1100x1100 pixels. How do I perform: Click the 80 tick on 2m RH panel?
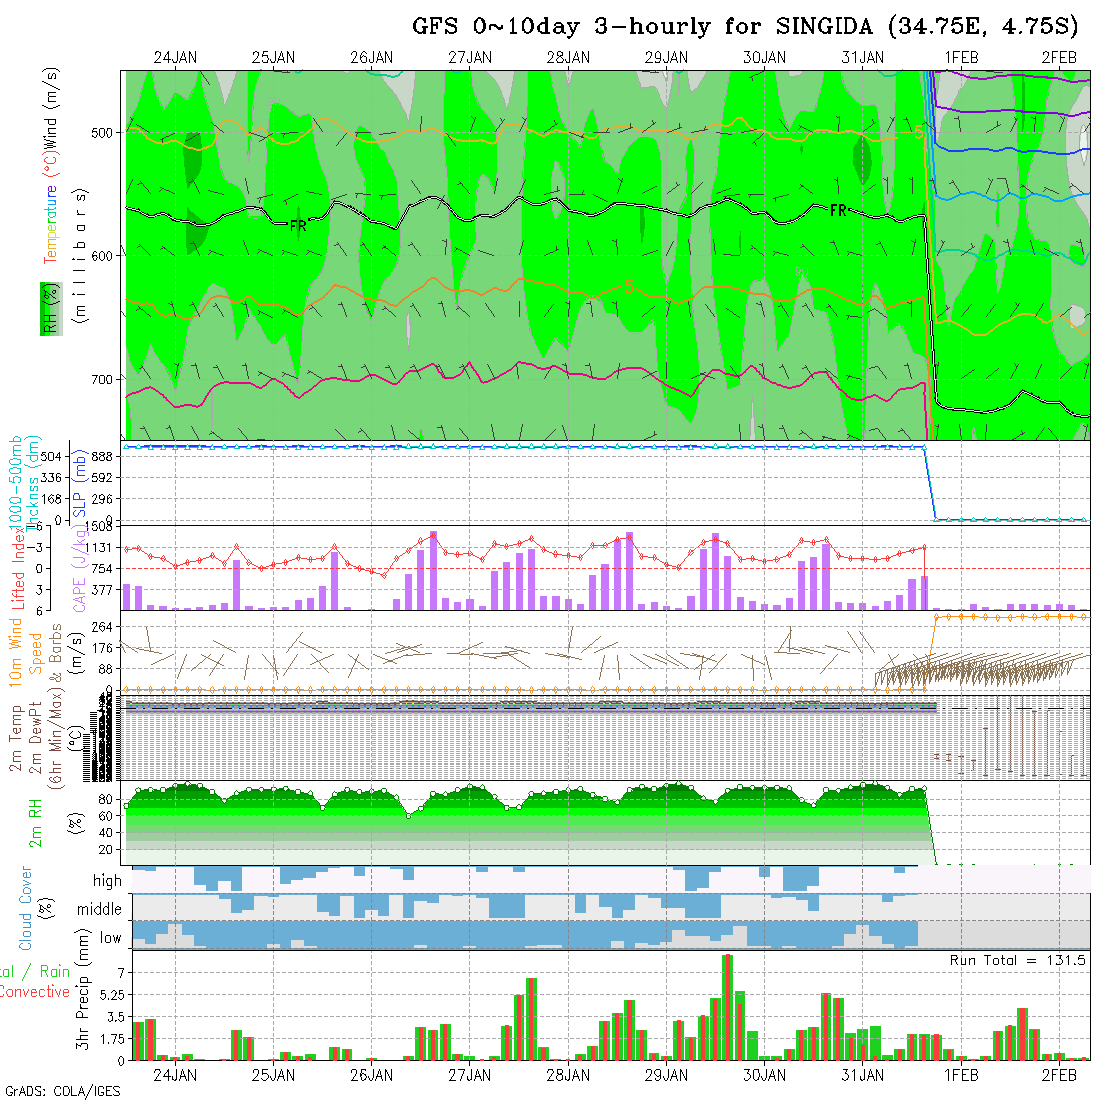105,800
